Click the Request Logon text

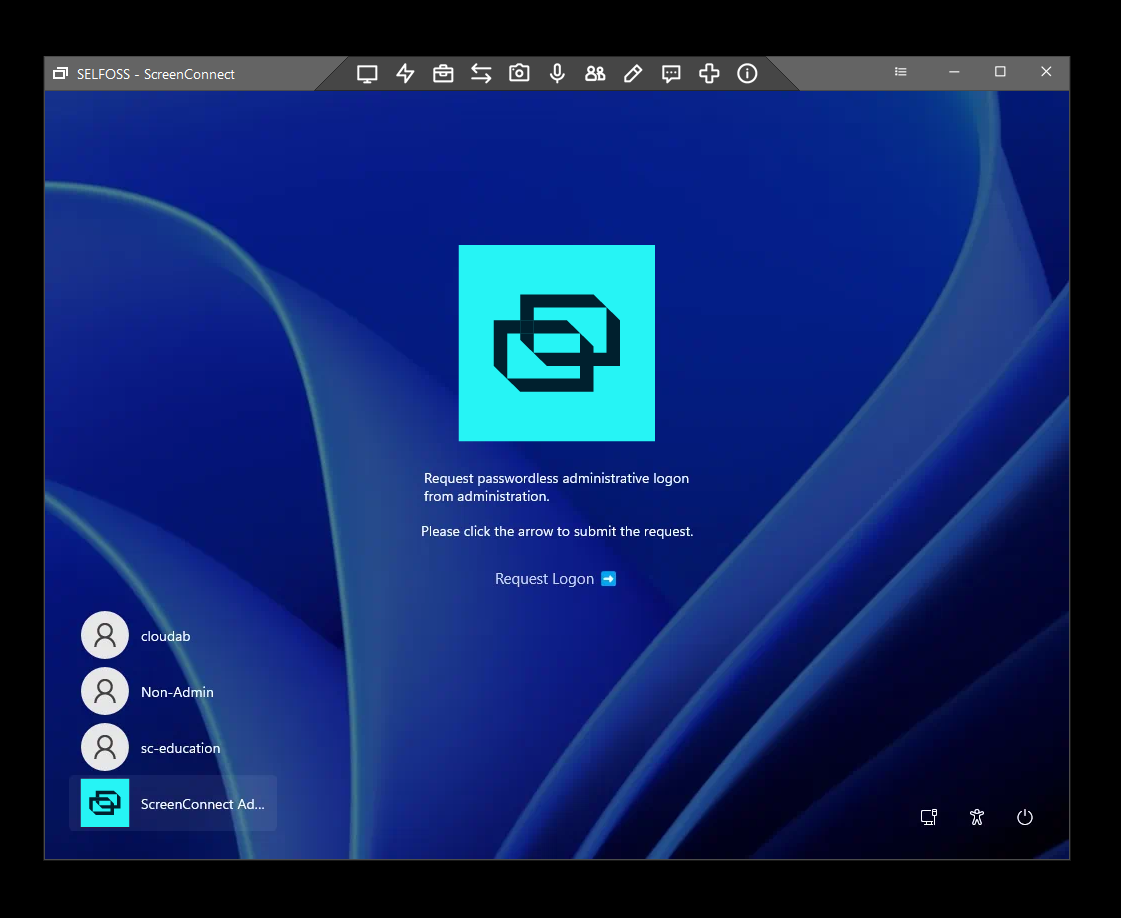coord(544,578)
